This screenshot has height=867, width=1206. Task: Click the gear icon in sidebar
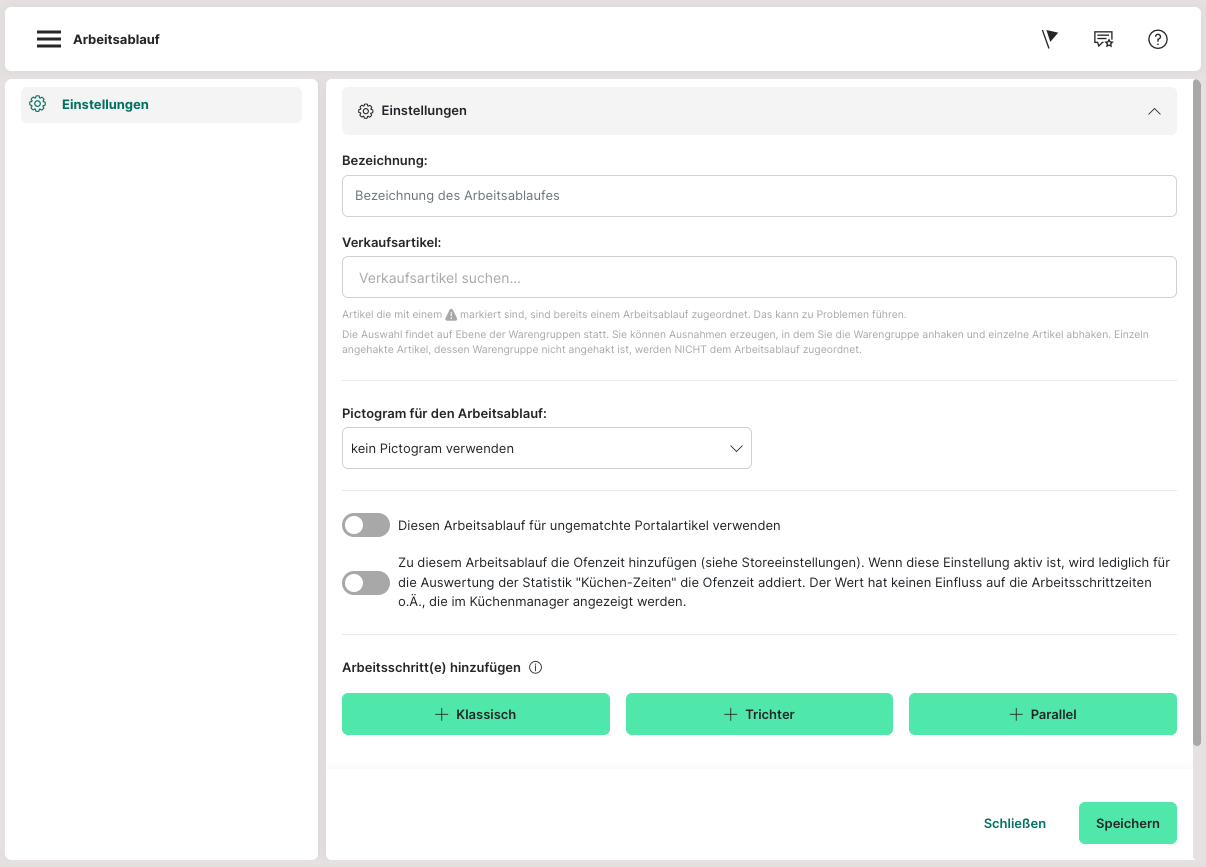click(x=38, y=104)
